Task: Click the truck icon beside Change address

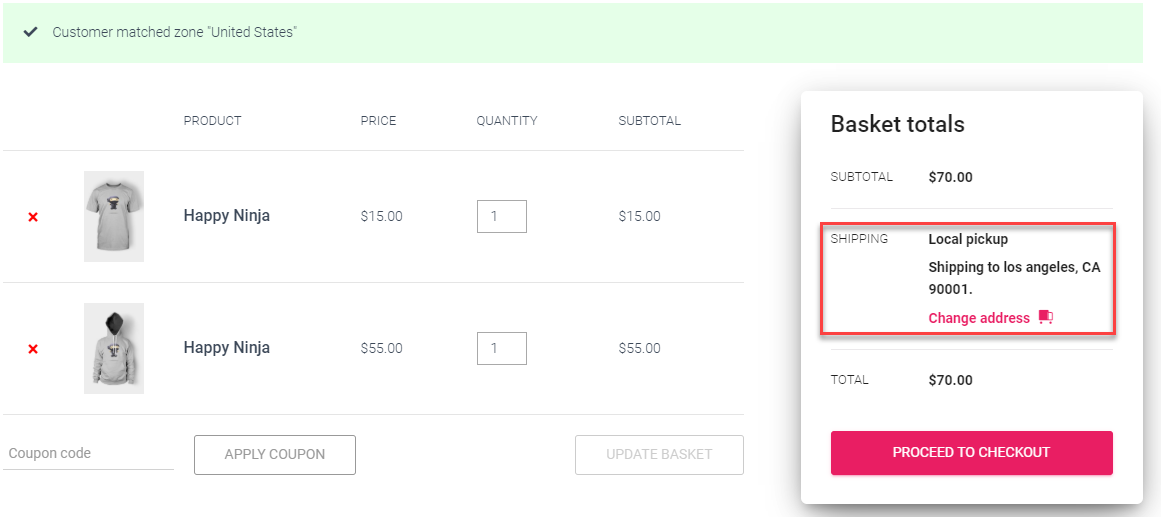Action: 1046,318
